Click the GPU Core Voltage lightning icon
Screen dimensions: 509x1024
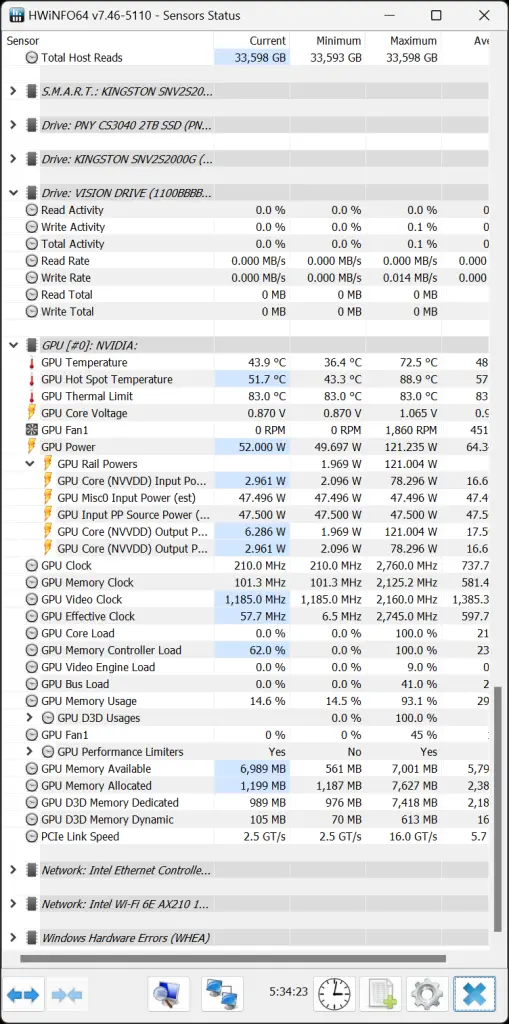(x=31, y=413)
